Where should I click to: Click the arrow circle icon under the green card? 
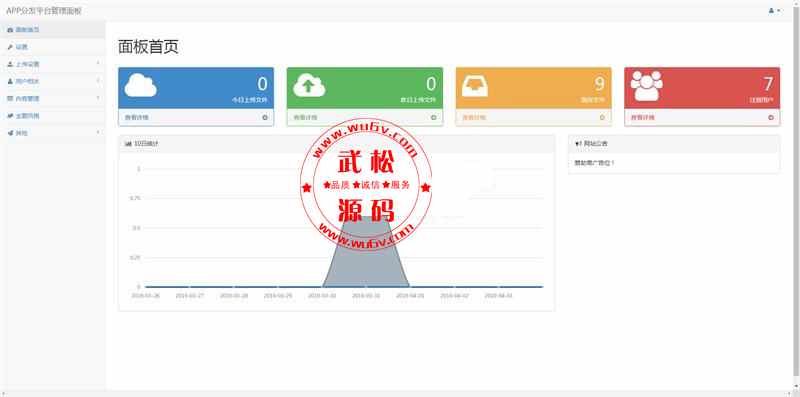[x=434, y=117]
